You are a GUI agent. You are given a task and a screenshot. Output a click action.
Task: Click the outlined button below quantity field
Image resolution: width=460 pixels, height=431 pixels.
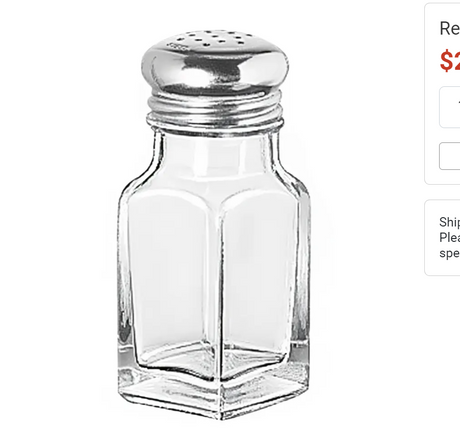[x=450, y=156]
